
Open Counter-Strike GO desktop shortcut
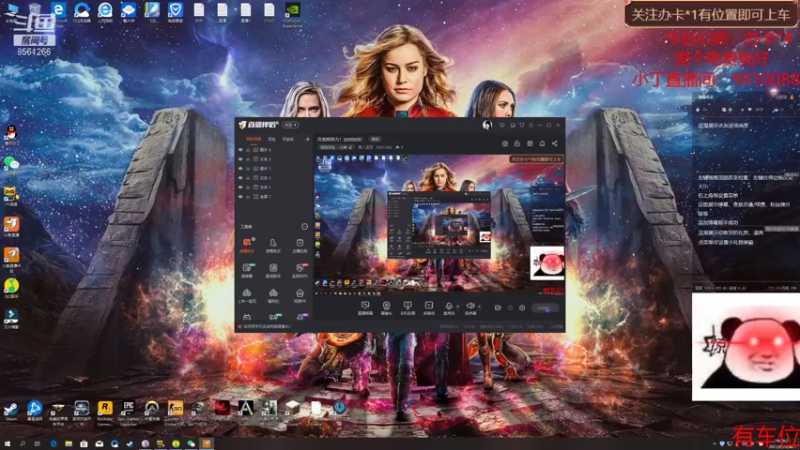175,412
